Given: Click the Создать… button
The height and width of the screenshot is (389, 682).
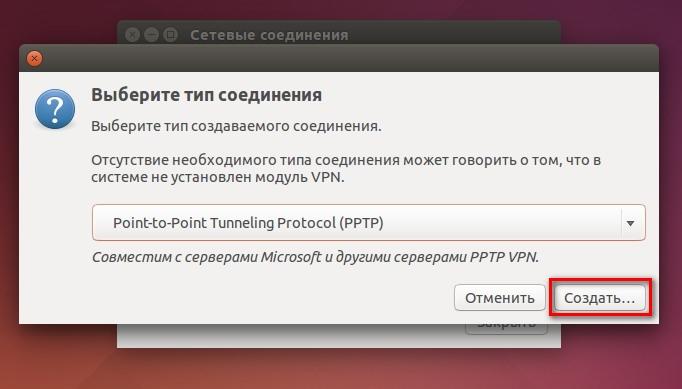Looking at the screenshot, I should click(x=600, y=298).
